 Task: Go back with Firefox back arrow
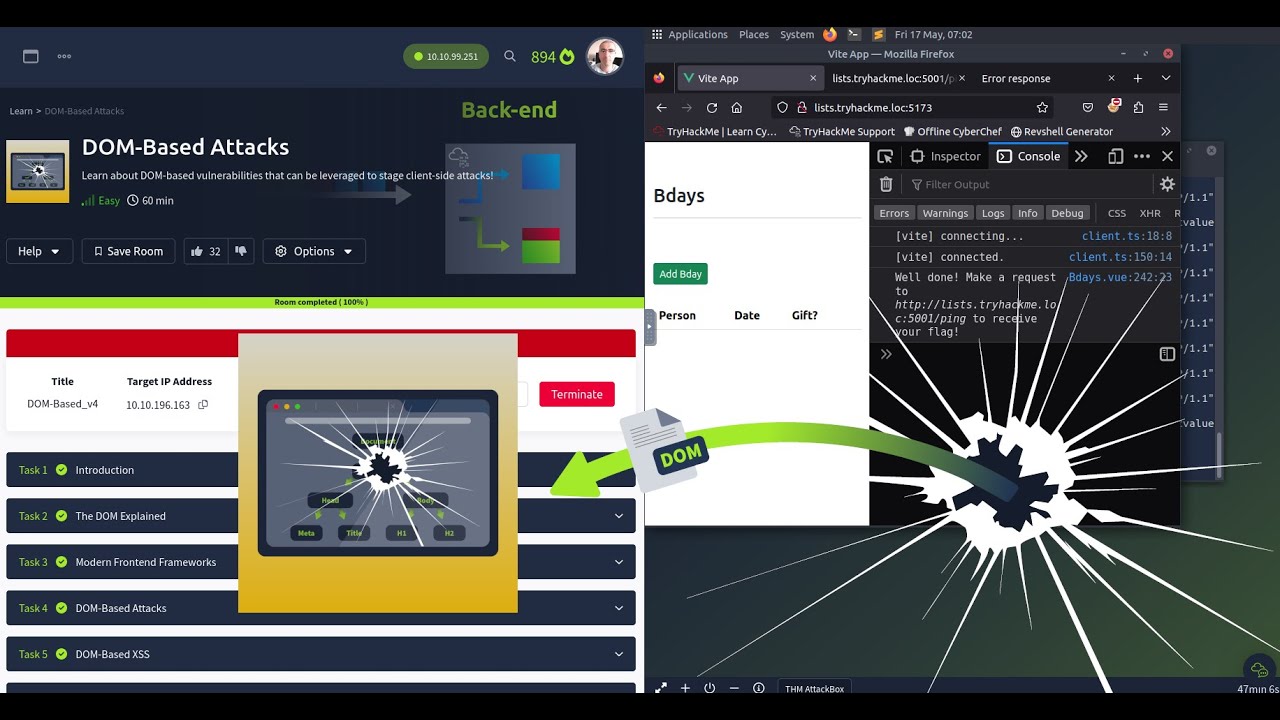[661, 107]
